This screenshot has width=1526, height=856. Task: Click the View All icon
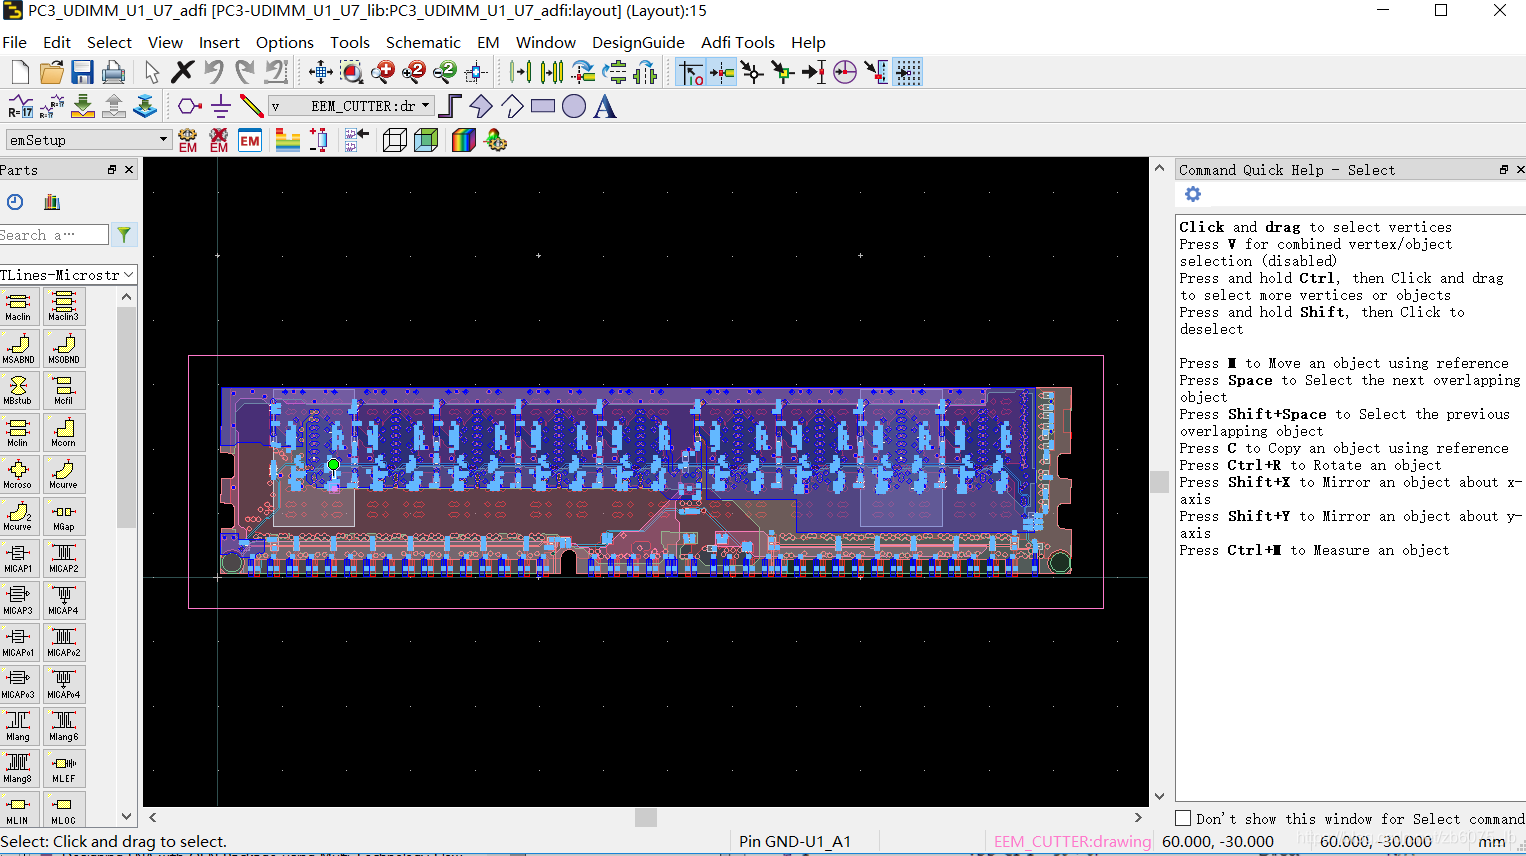tap(321, 72)
